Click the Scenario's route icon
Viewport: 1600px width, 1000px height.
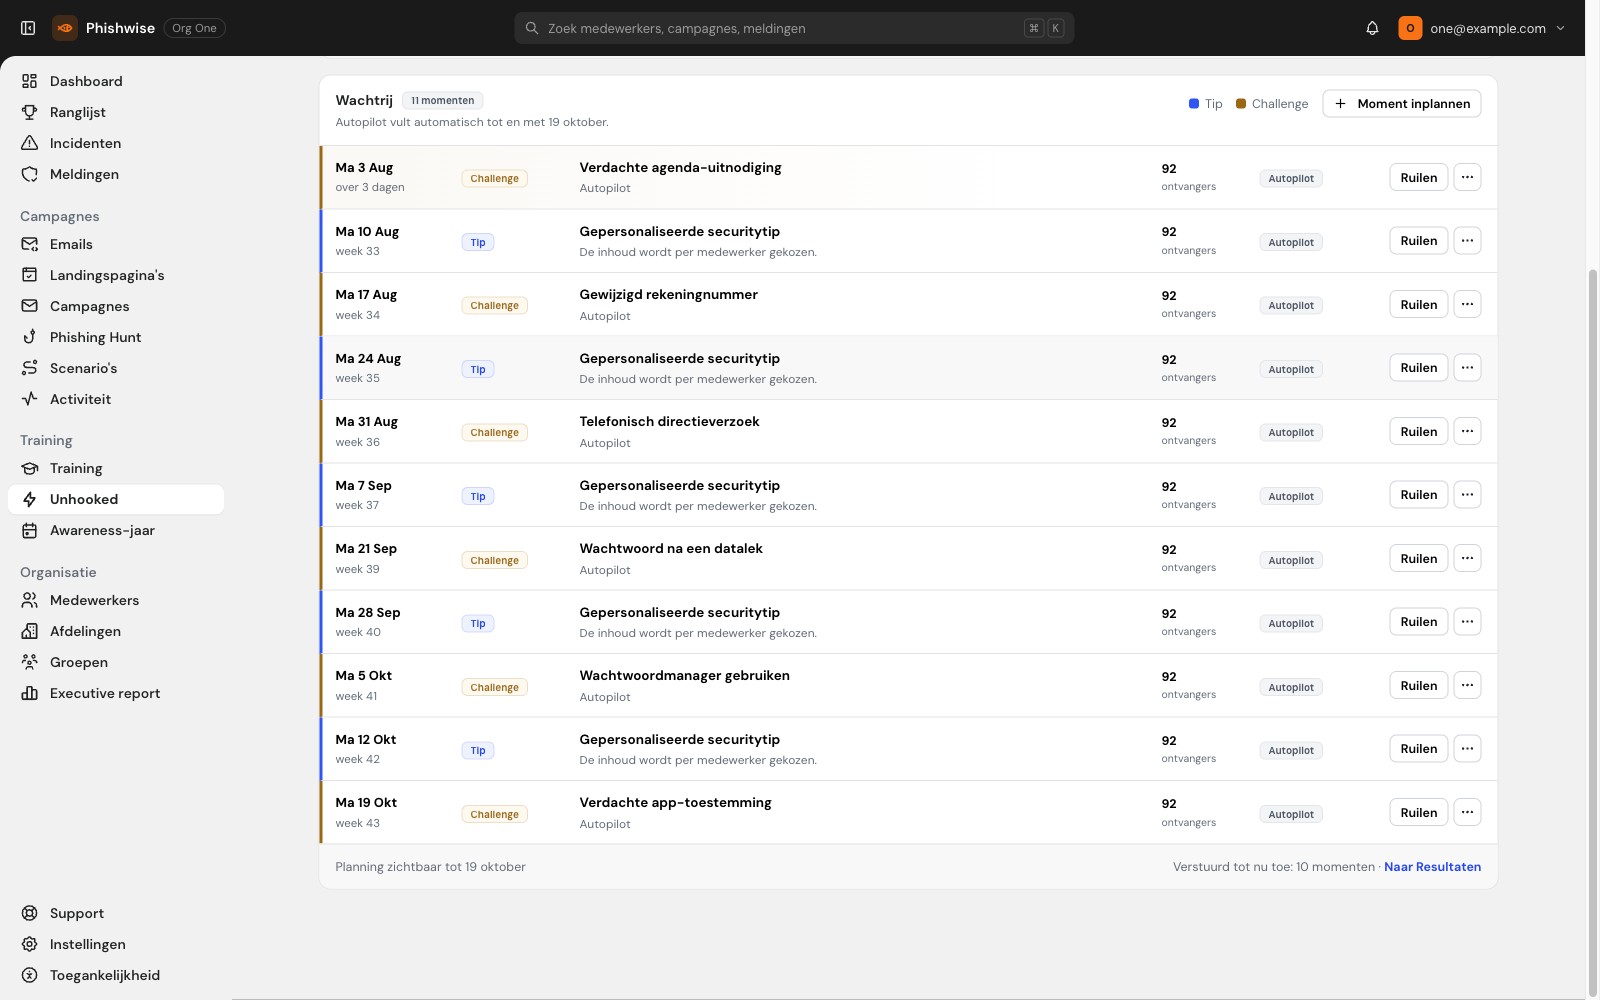pyautogui.click(x=30, y=368)
